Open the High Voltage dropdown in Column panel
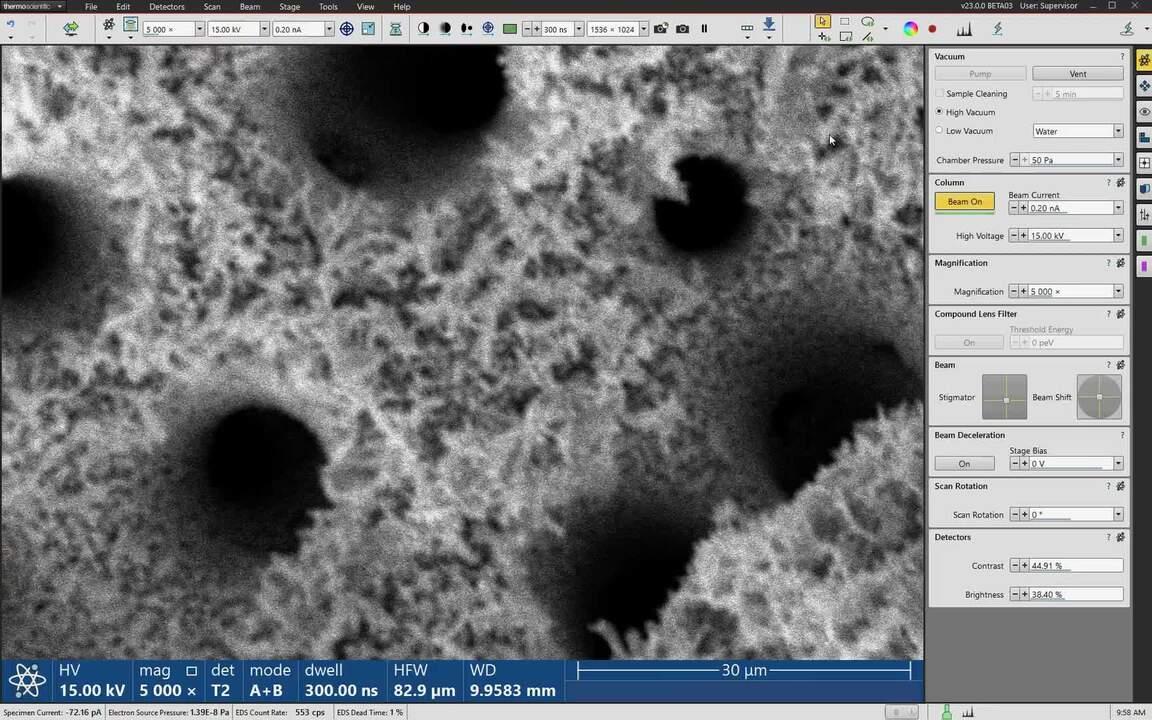1152x720 pixels. click(1117, 236)
